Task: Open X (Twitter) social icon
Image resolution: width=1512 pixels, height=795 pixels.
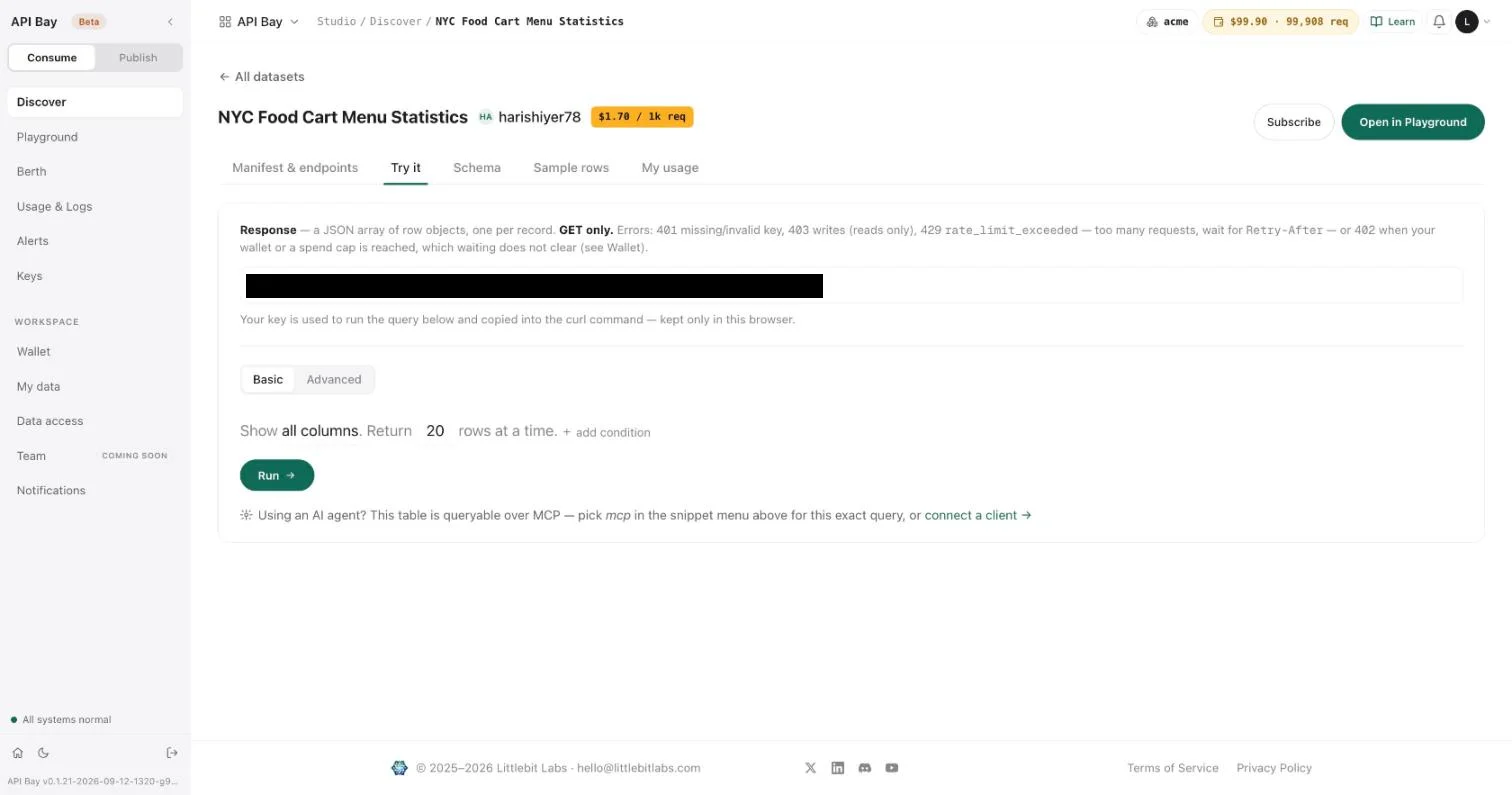Action: (810, 768)
